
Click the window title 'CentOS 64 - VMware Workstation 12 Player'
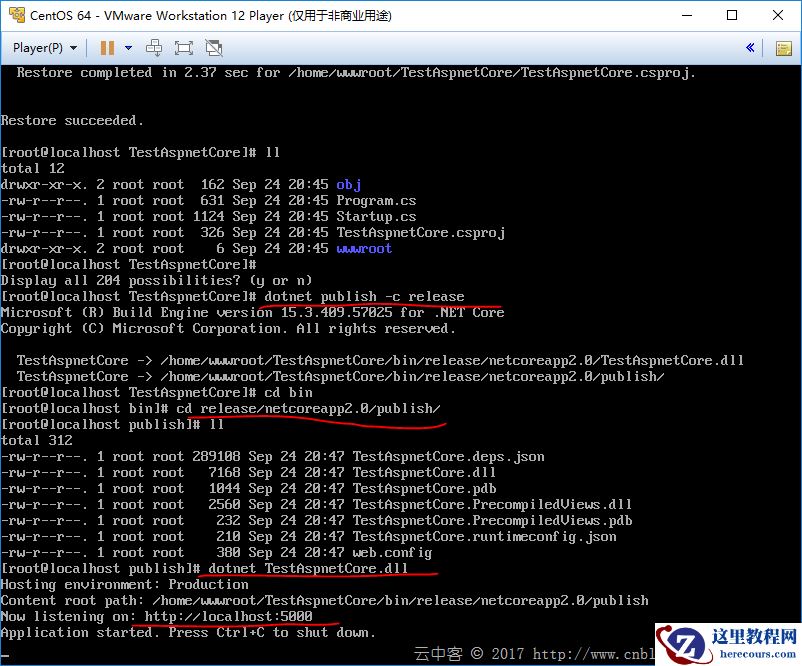(x=211, y=15)
